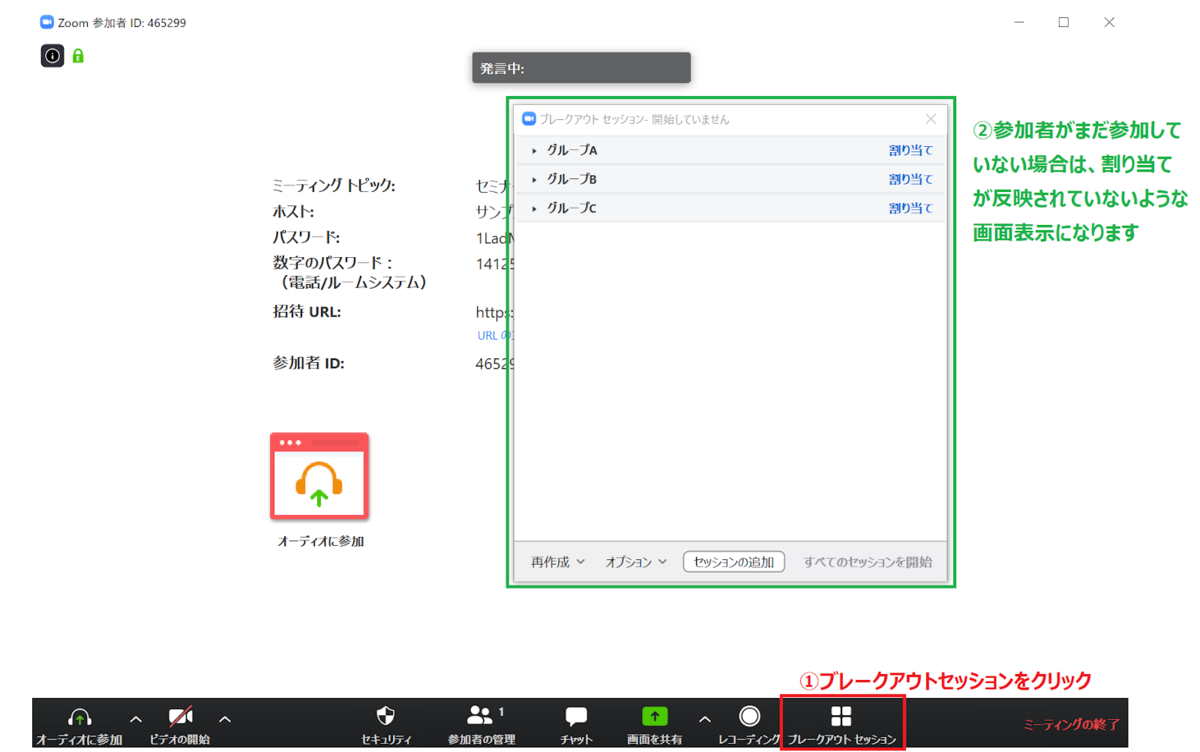
Task: Click the Zoom logo in title bar
Action: 47,22
